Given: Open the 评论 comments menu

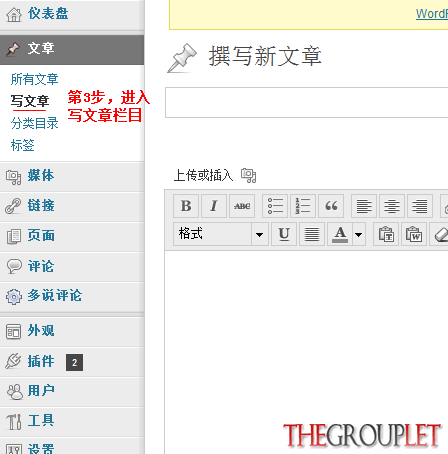Looking at the screenshot, I should (x=72, y=267).
